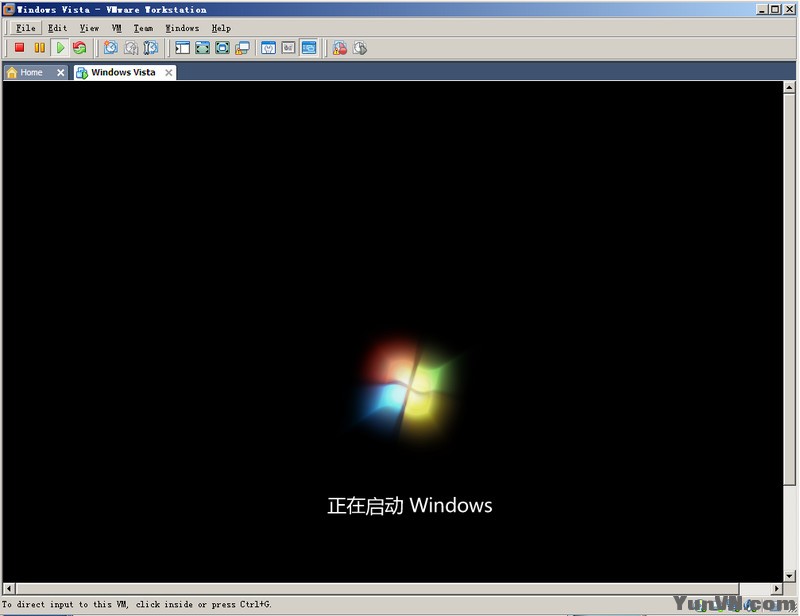The image size is (800, 616).
Task: Click the green Power On play icon
Action: [x=60, y=48]
